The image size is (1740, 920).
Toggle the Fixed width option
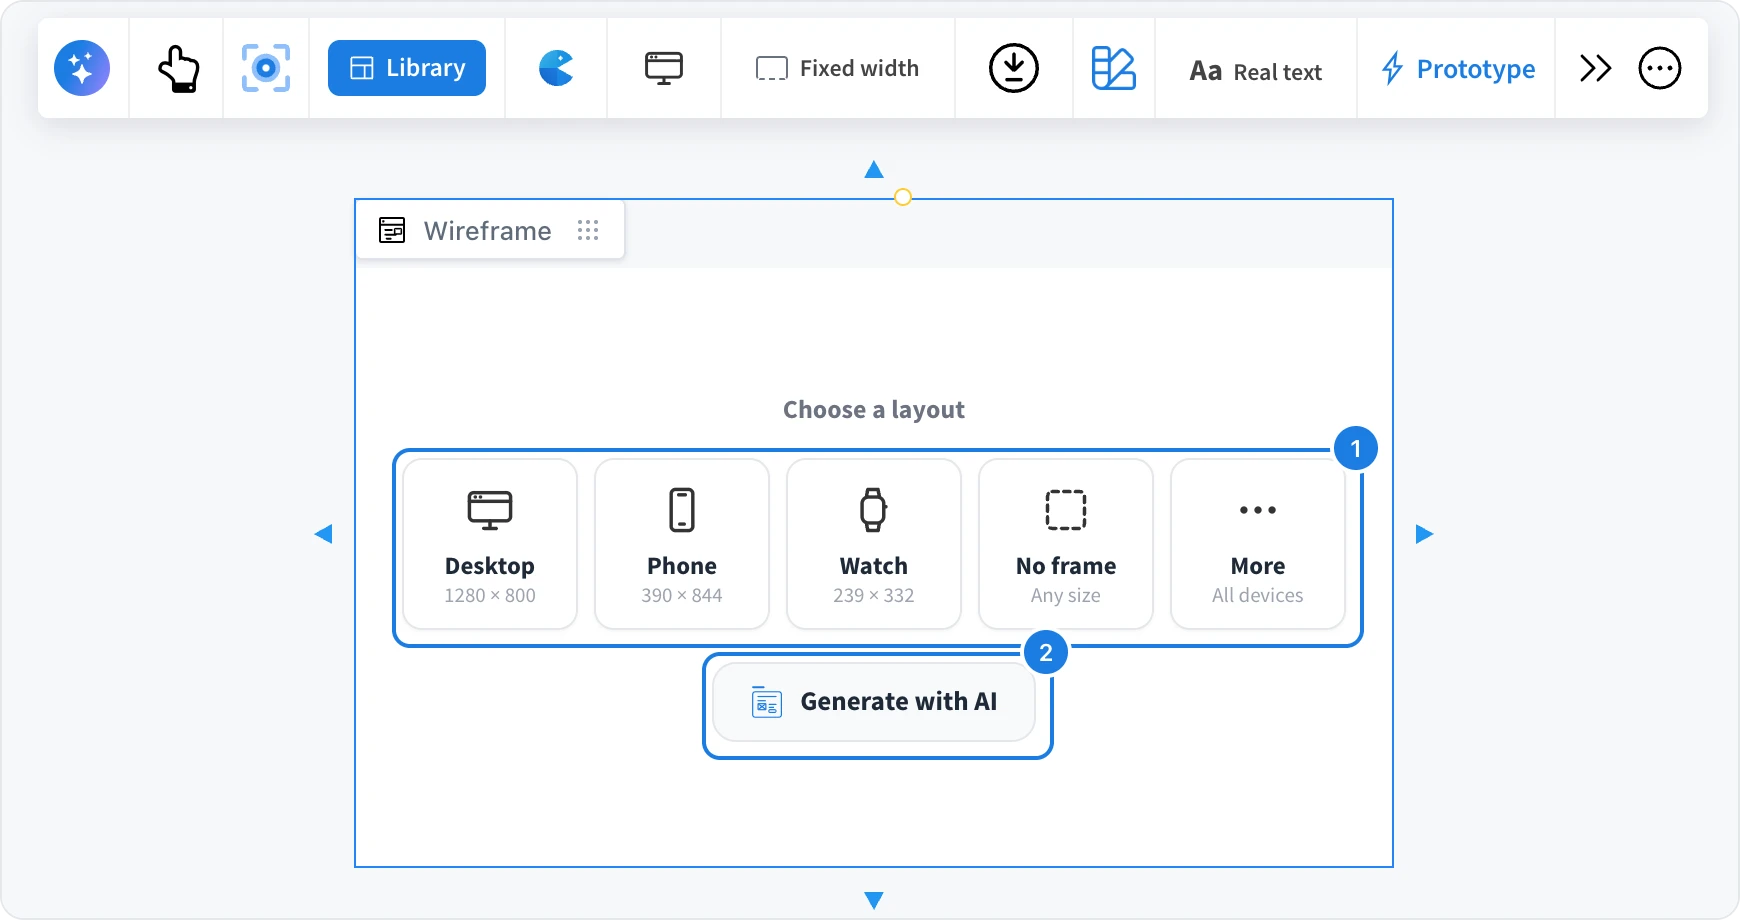[x=838, y=68]
